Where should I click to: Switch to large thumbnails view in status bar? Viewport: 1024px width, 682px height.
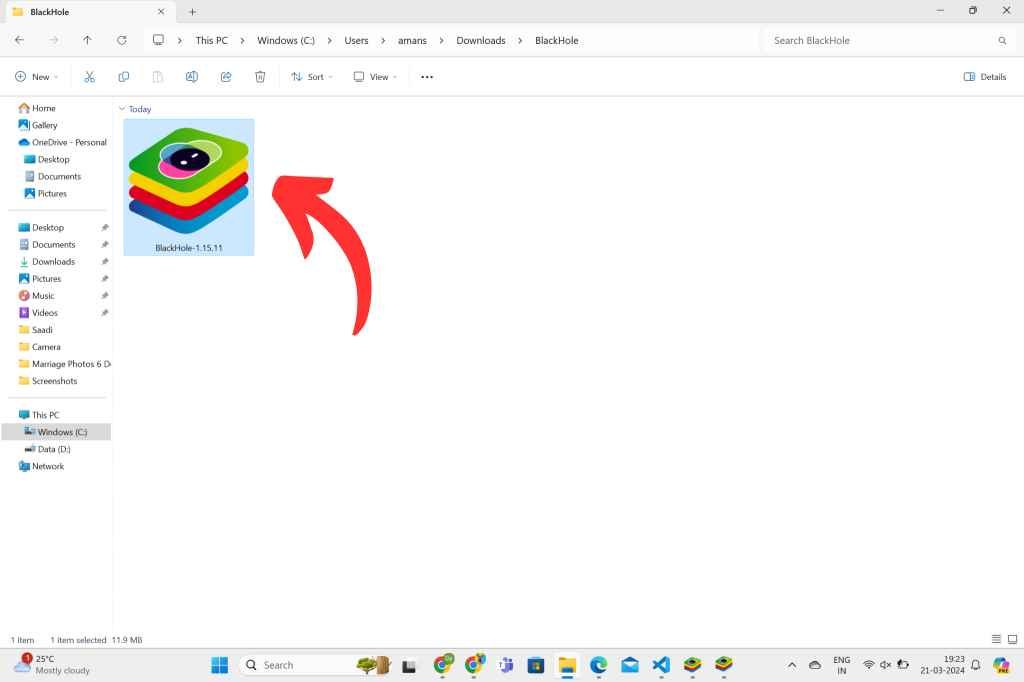click(x=1011, y=639)
